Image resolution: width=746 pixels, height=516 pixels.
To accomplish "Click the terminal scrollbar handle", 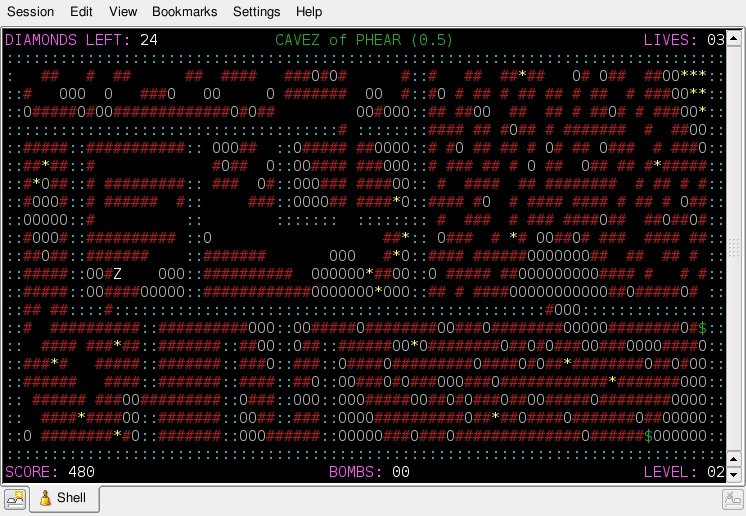I will click(x=736, y=249).
